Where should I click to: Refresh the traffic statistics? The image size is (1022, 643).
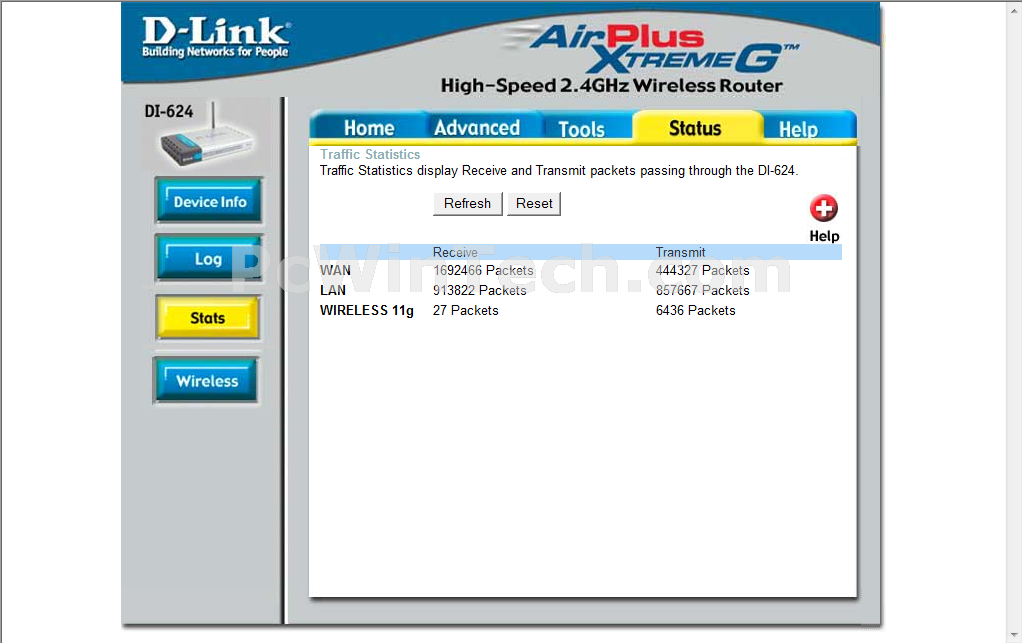click(467, 203)
